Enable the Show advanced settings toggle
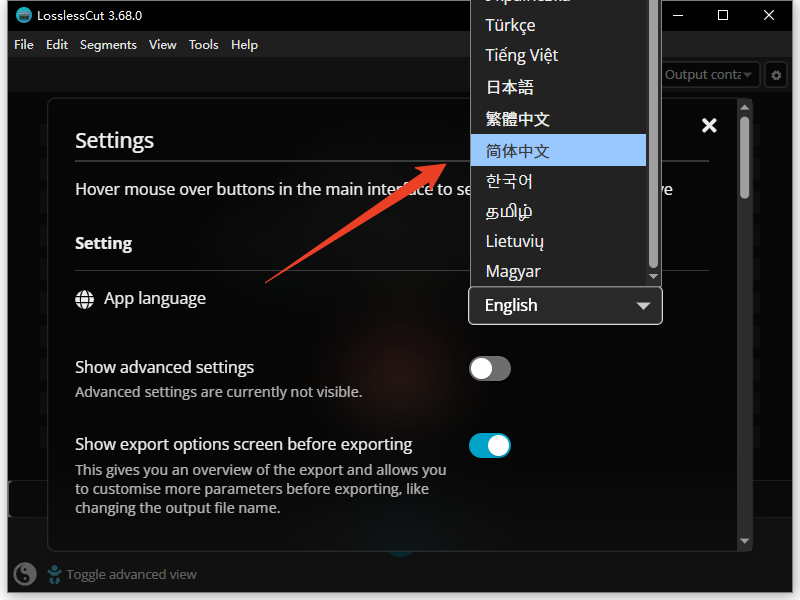Image resolution: width=800 pixels, height=600 pixels. (x=490, y=369)
